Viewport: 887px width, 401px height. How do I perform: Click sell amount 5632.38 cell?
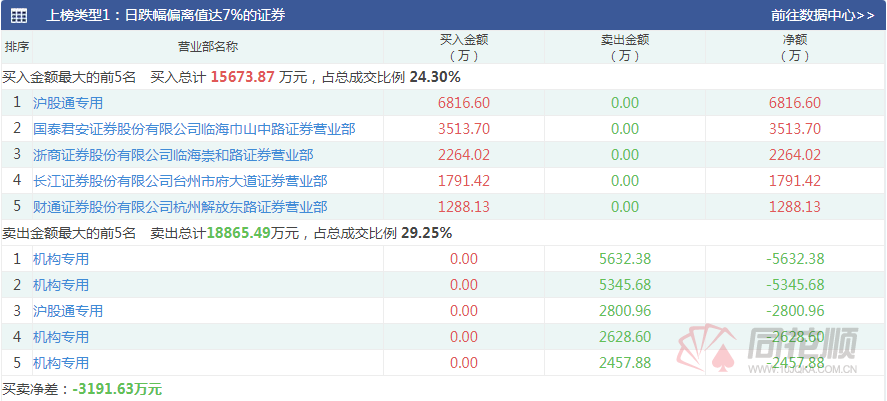(625, 259)
